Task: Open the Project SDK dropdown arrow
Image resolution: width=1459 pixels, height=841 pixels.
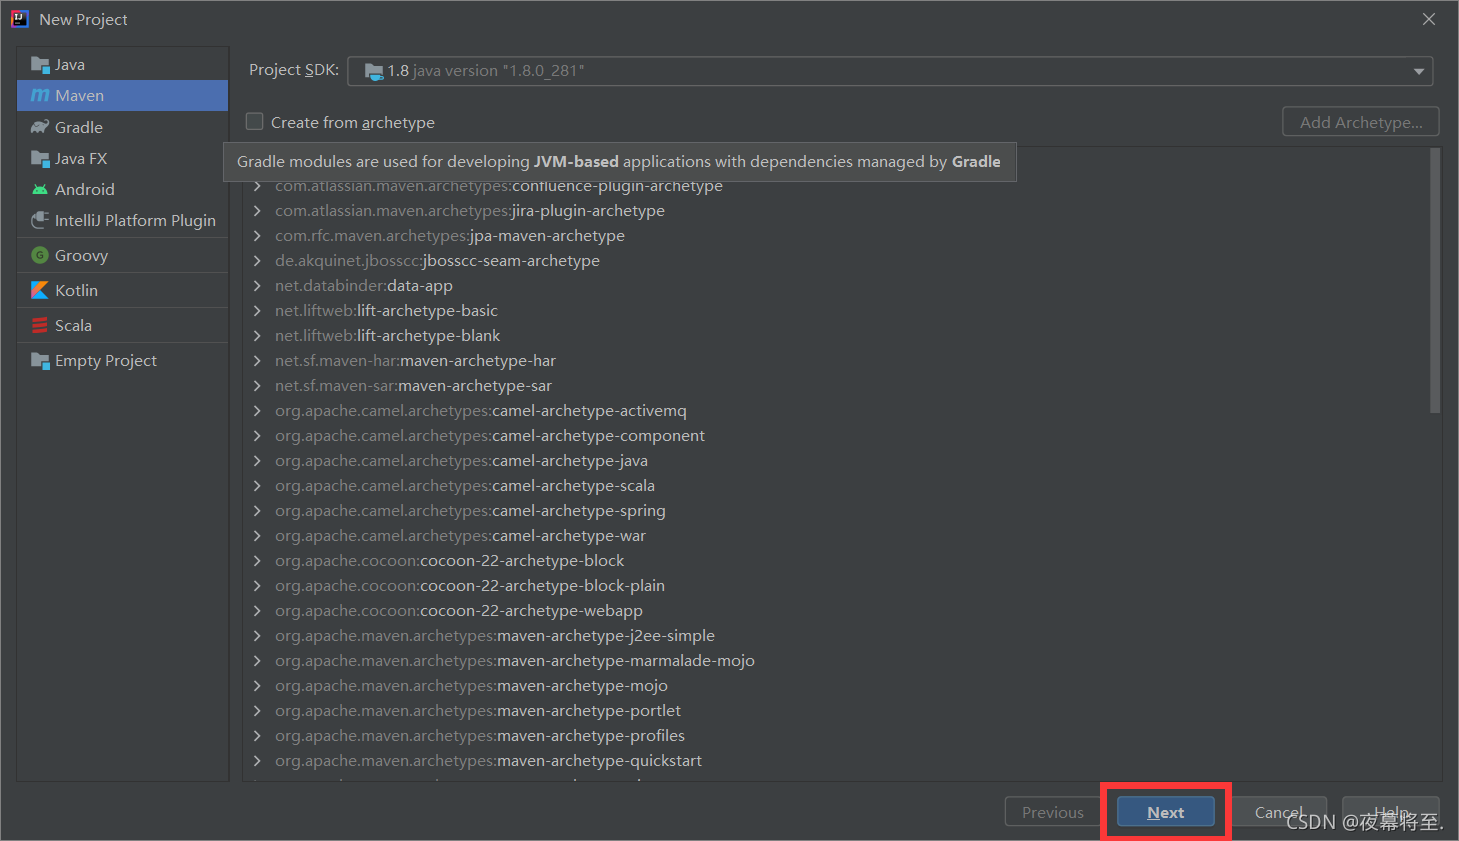Action: pos(1418,71)
